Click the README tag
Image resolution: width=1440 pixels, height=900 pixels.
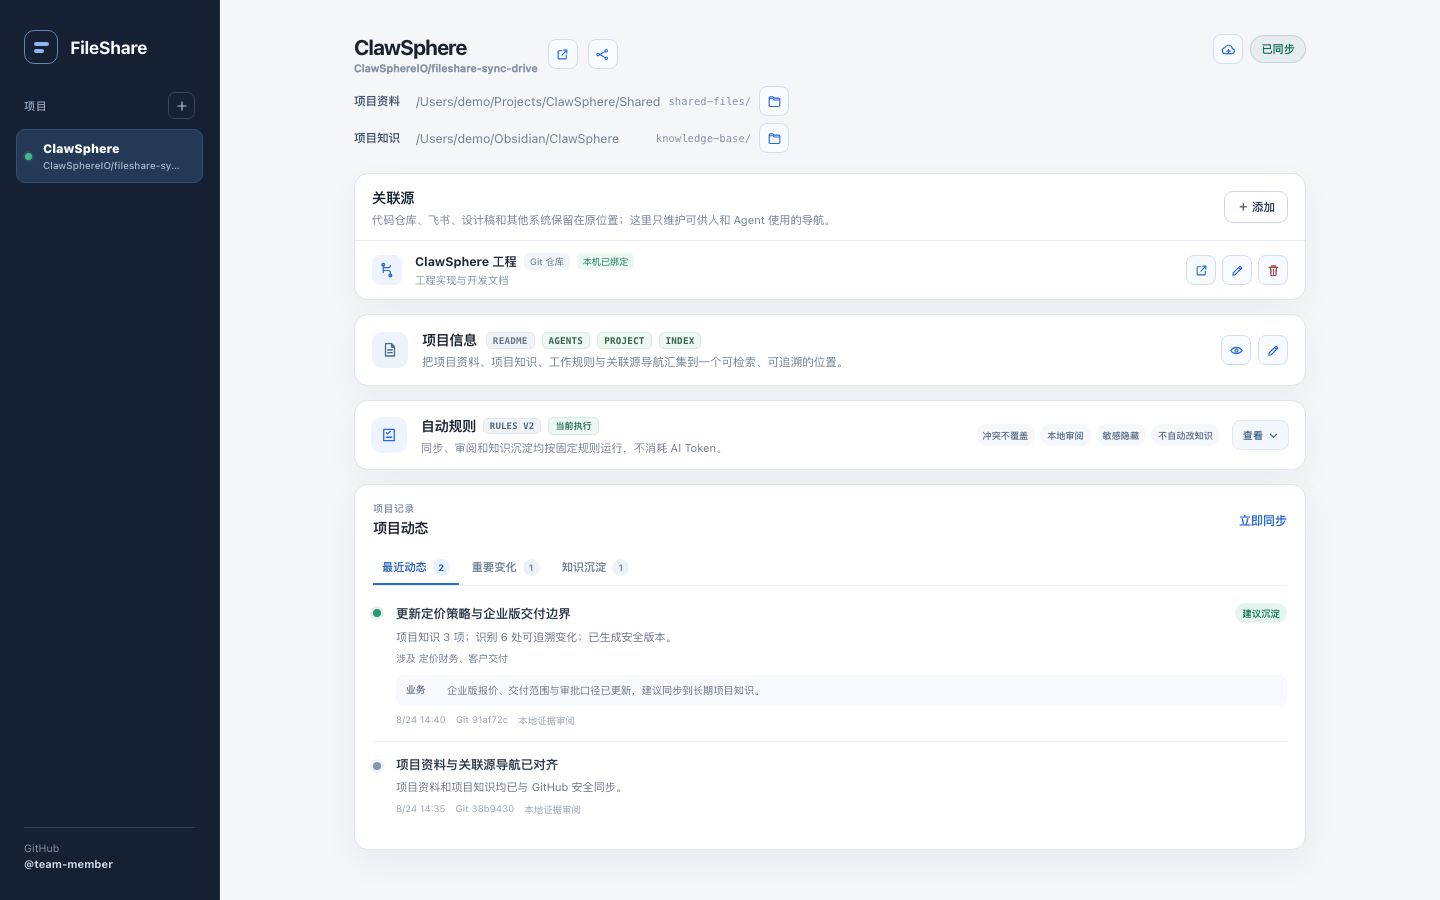pos(510,341)
